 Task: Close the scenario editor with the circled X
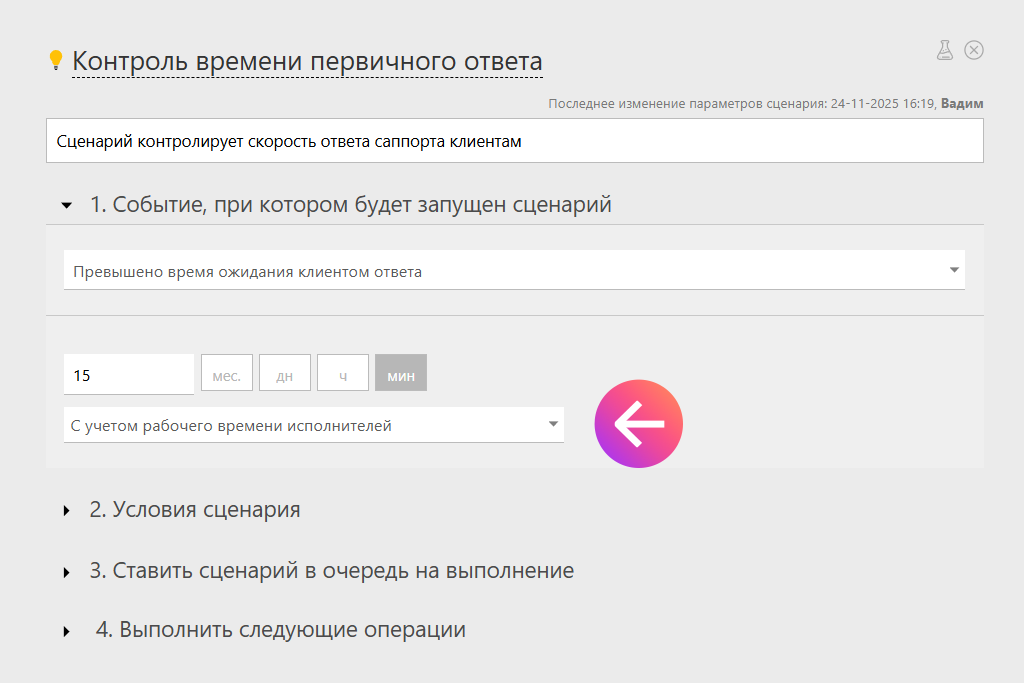coord(974,50)
